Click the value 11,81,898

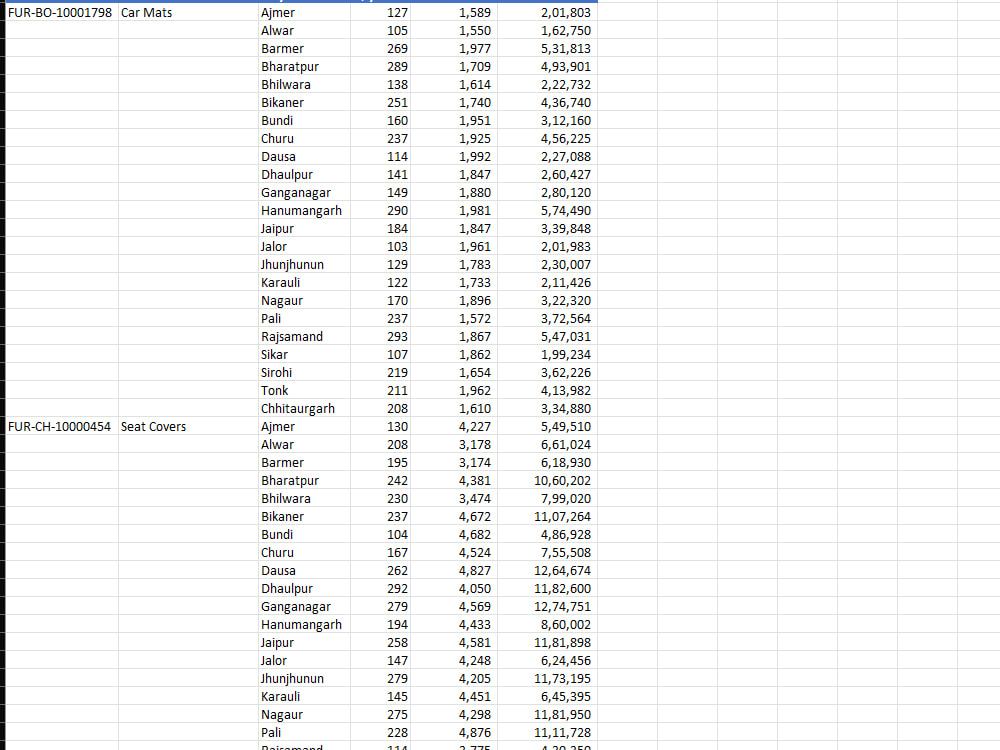pyautogui.click(x=547, y=643)
